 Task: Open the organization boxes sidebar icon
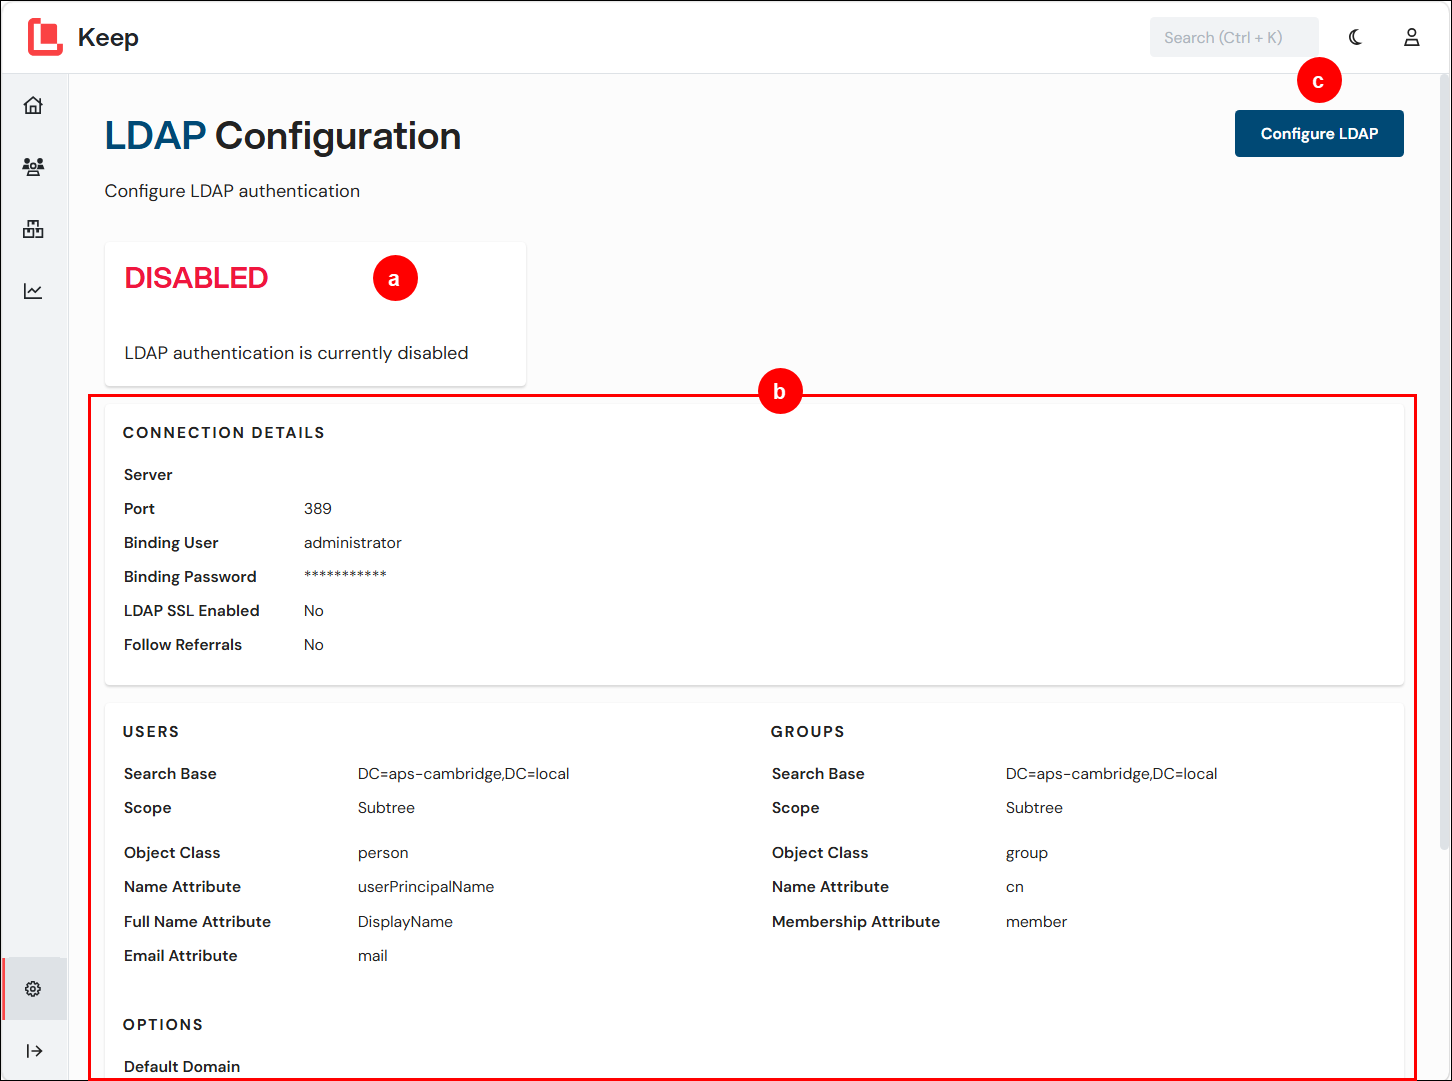click(33, 229)
